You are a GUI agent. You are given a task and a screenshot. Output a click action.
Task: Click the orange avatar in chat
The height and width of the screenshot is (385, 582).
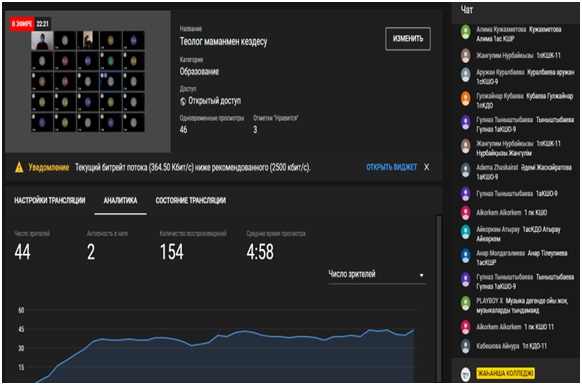[465, 98]
